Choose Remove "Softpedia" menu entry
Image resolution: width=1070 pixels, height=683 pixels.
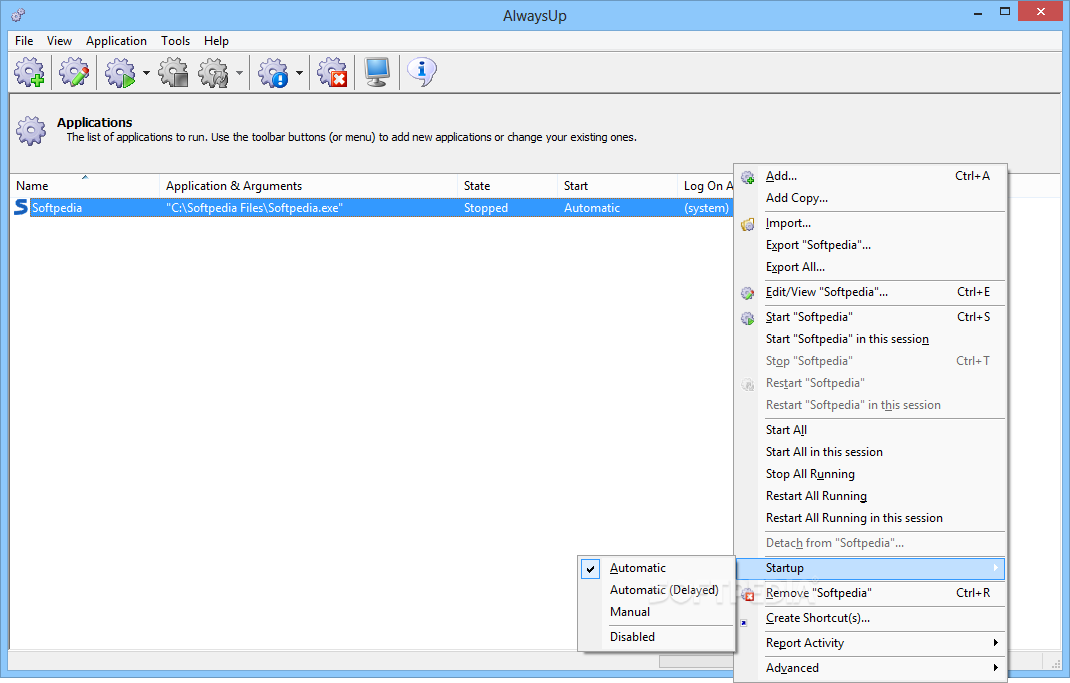[870, 593]
